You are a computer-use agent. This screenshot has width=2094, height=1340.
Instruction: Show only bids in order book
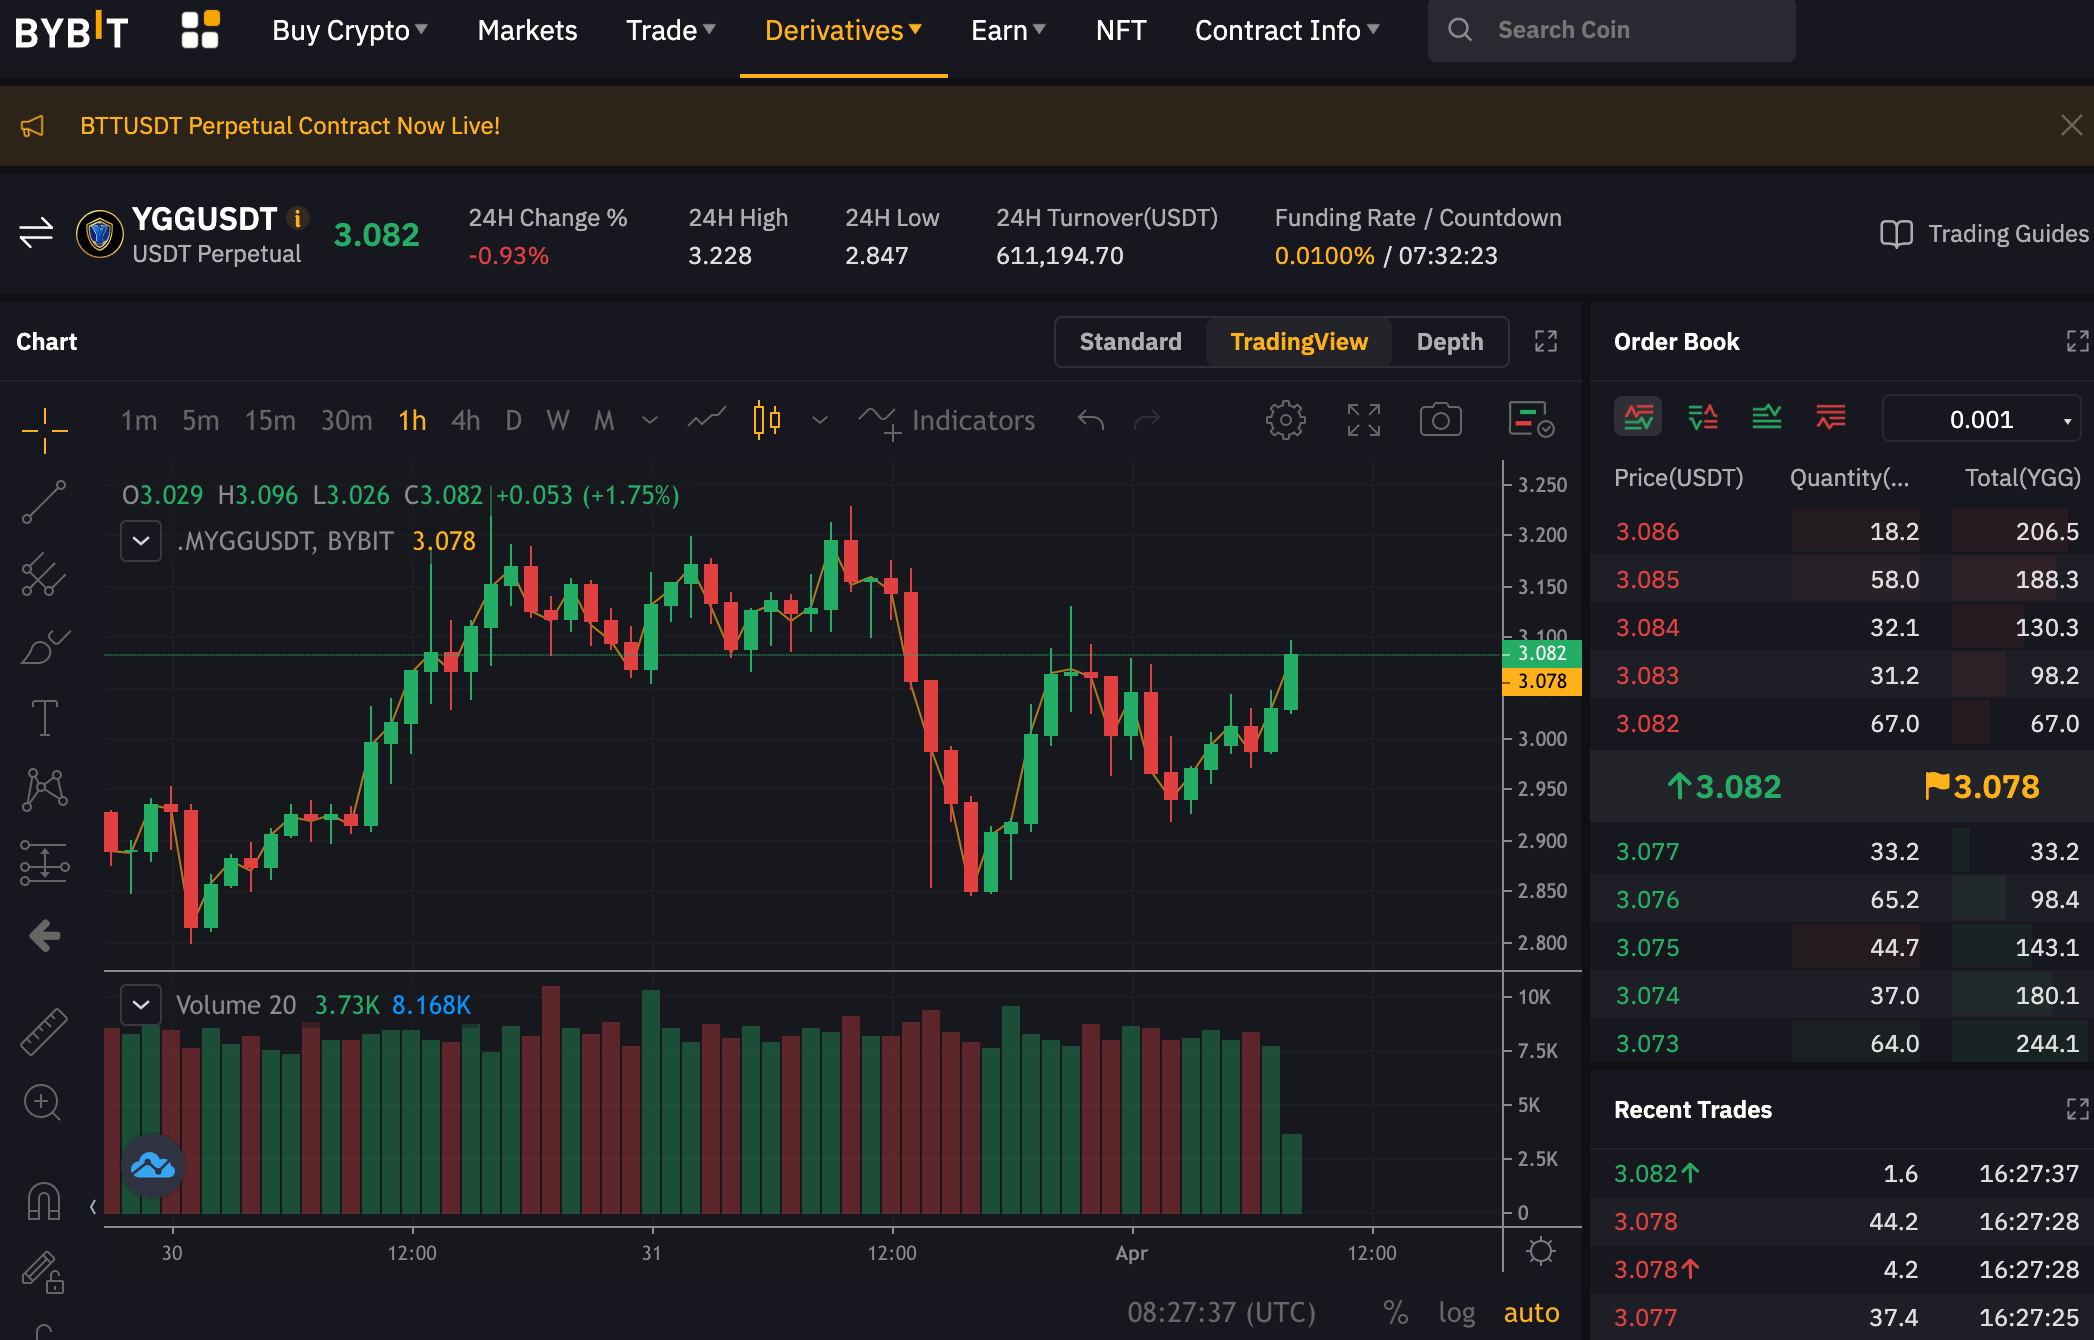[1767, 417]
